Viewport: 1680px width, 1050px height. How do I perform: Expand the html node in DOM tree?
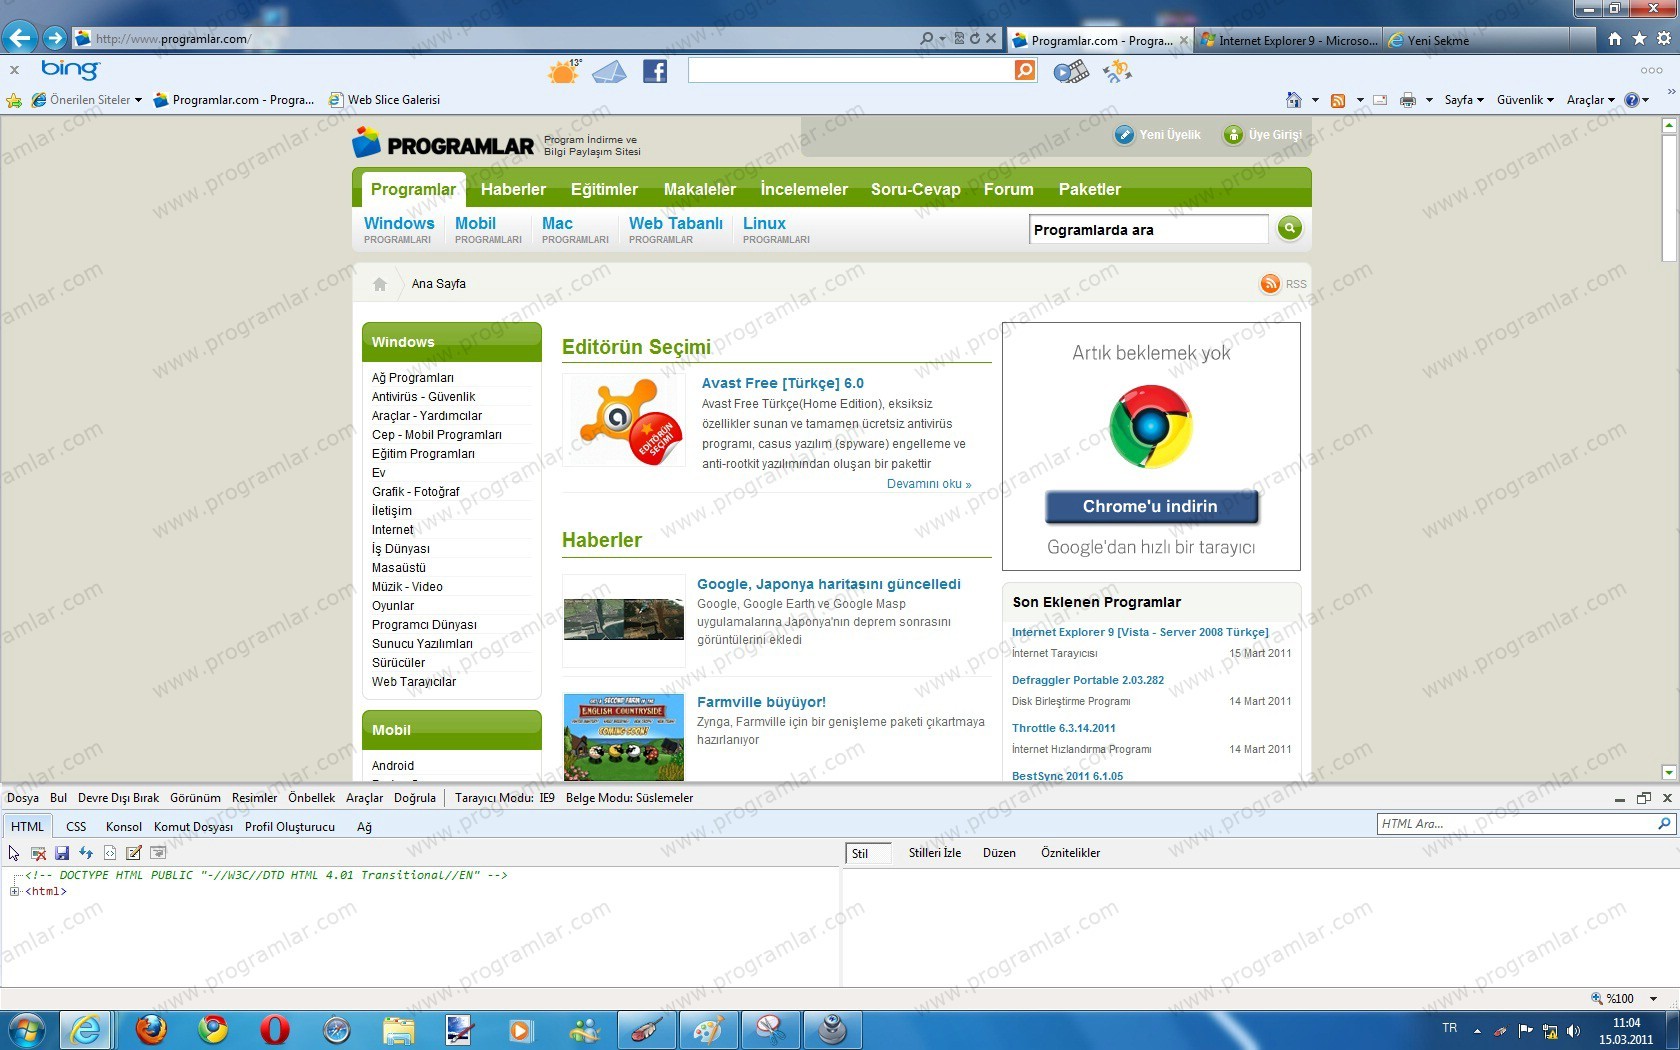pos(15,891)
